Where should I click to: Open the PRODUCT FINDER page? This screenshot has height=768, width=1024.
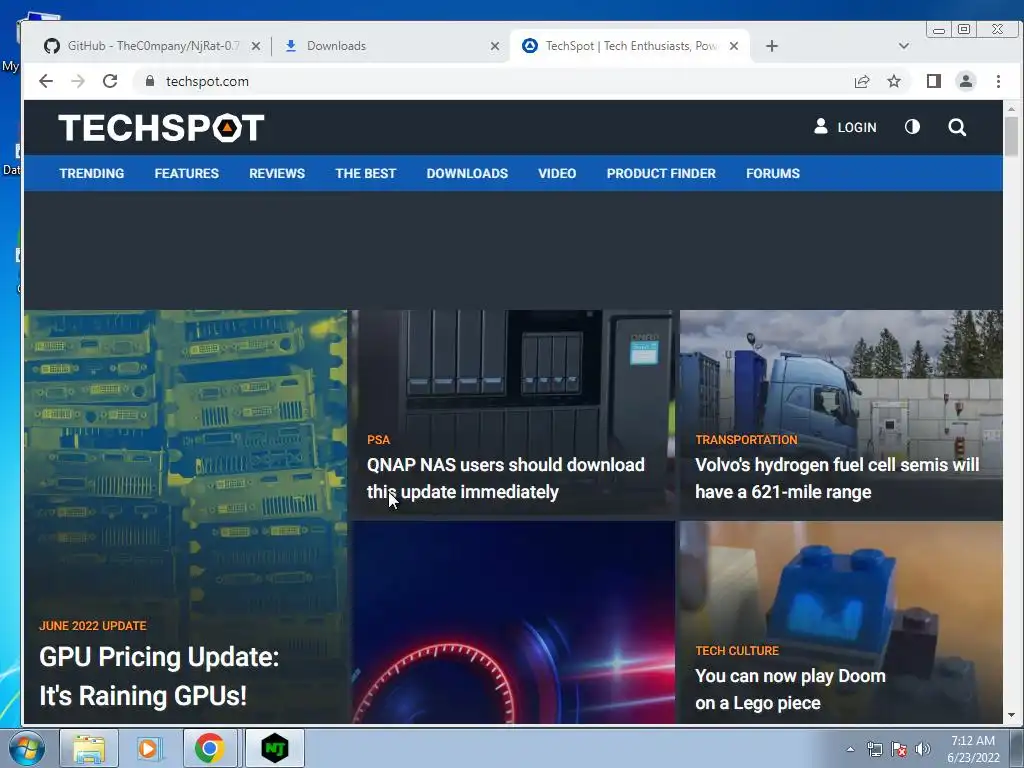pos(661,173)
